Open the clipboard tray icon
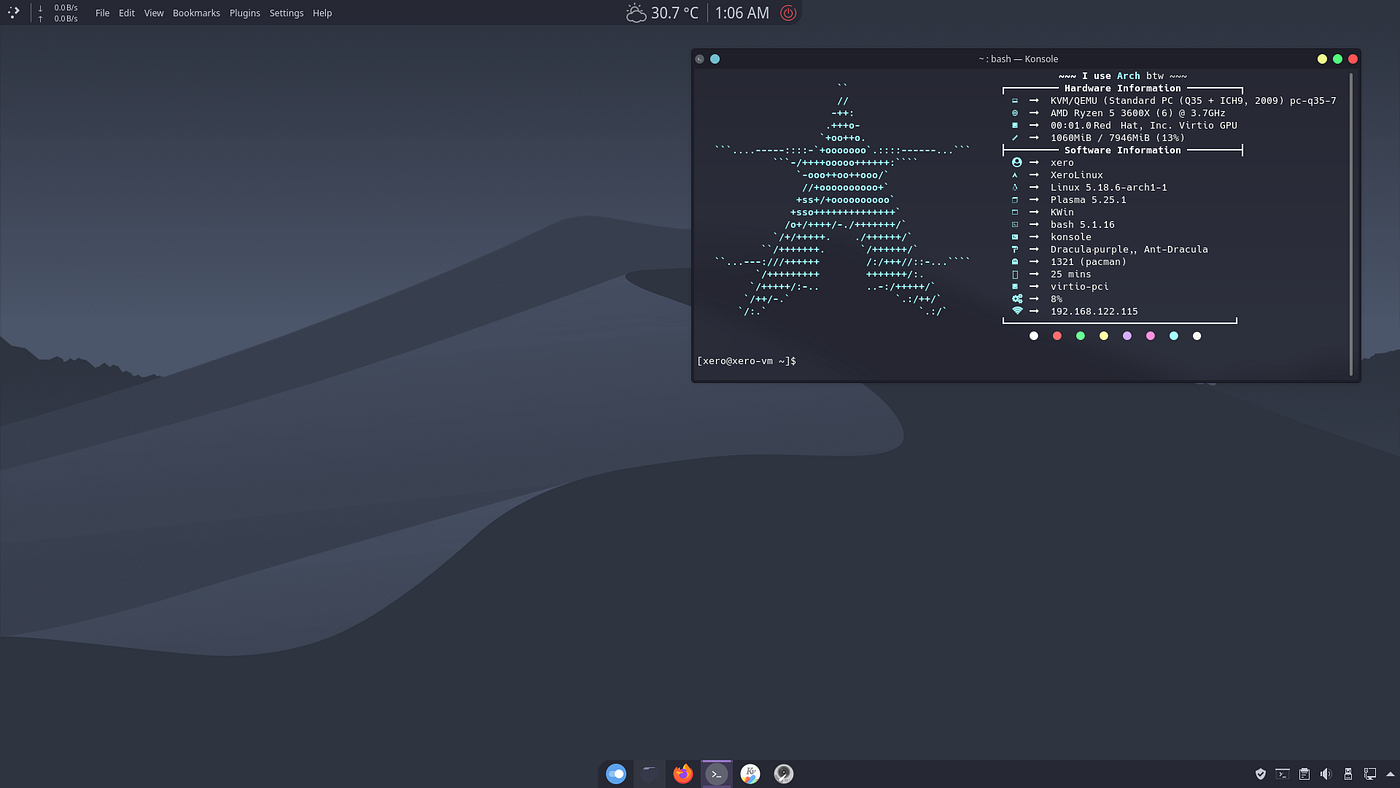The image size is (1400, 788). click(x=1305, y=774)
